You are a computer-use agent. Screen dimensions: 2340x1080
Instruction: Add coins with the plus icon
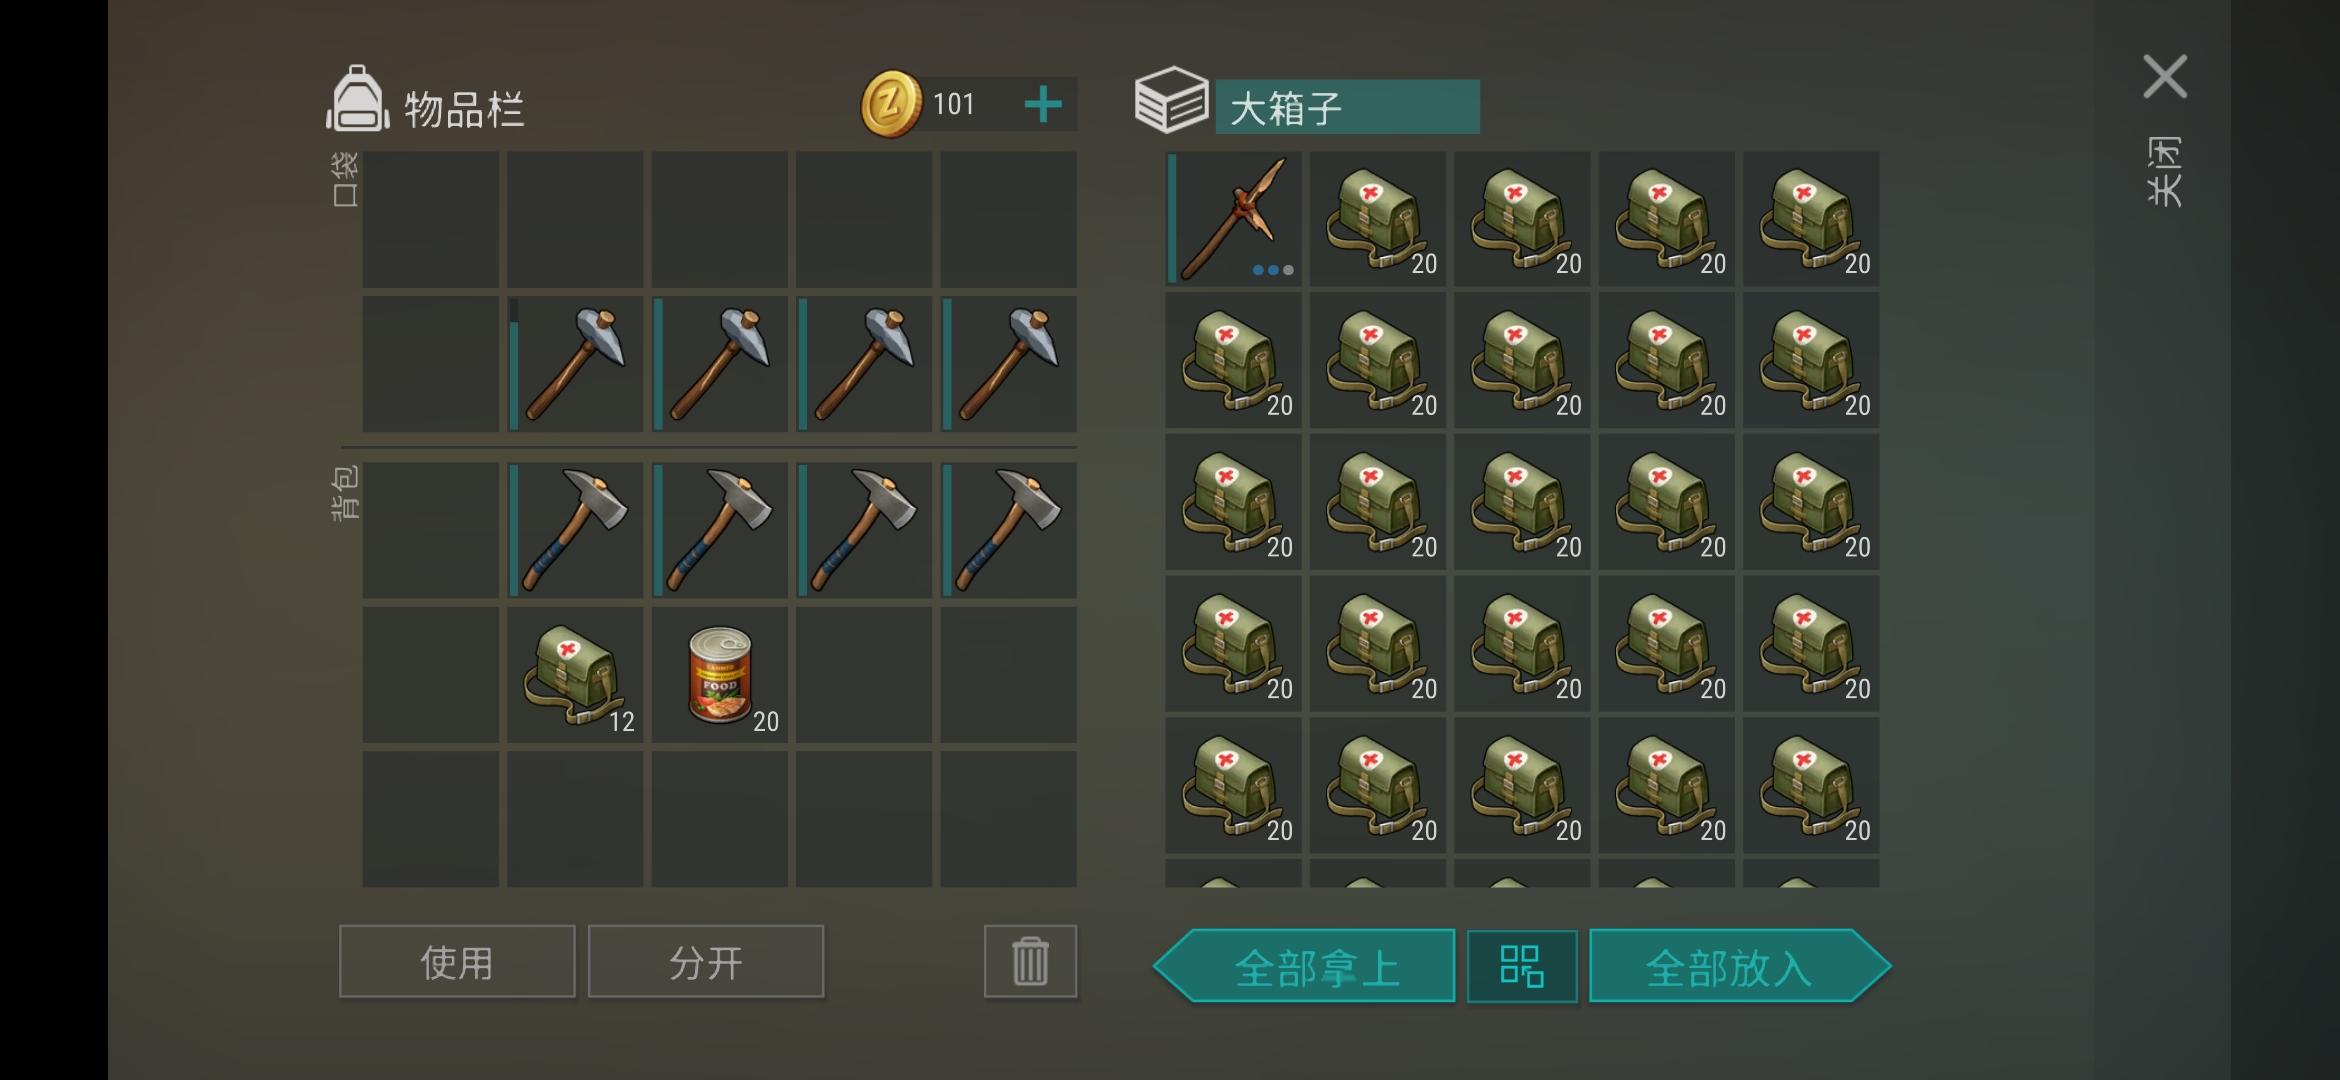(x=1043, y=104)
